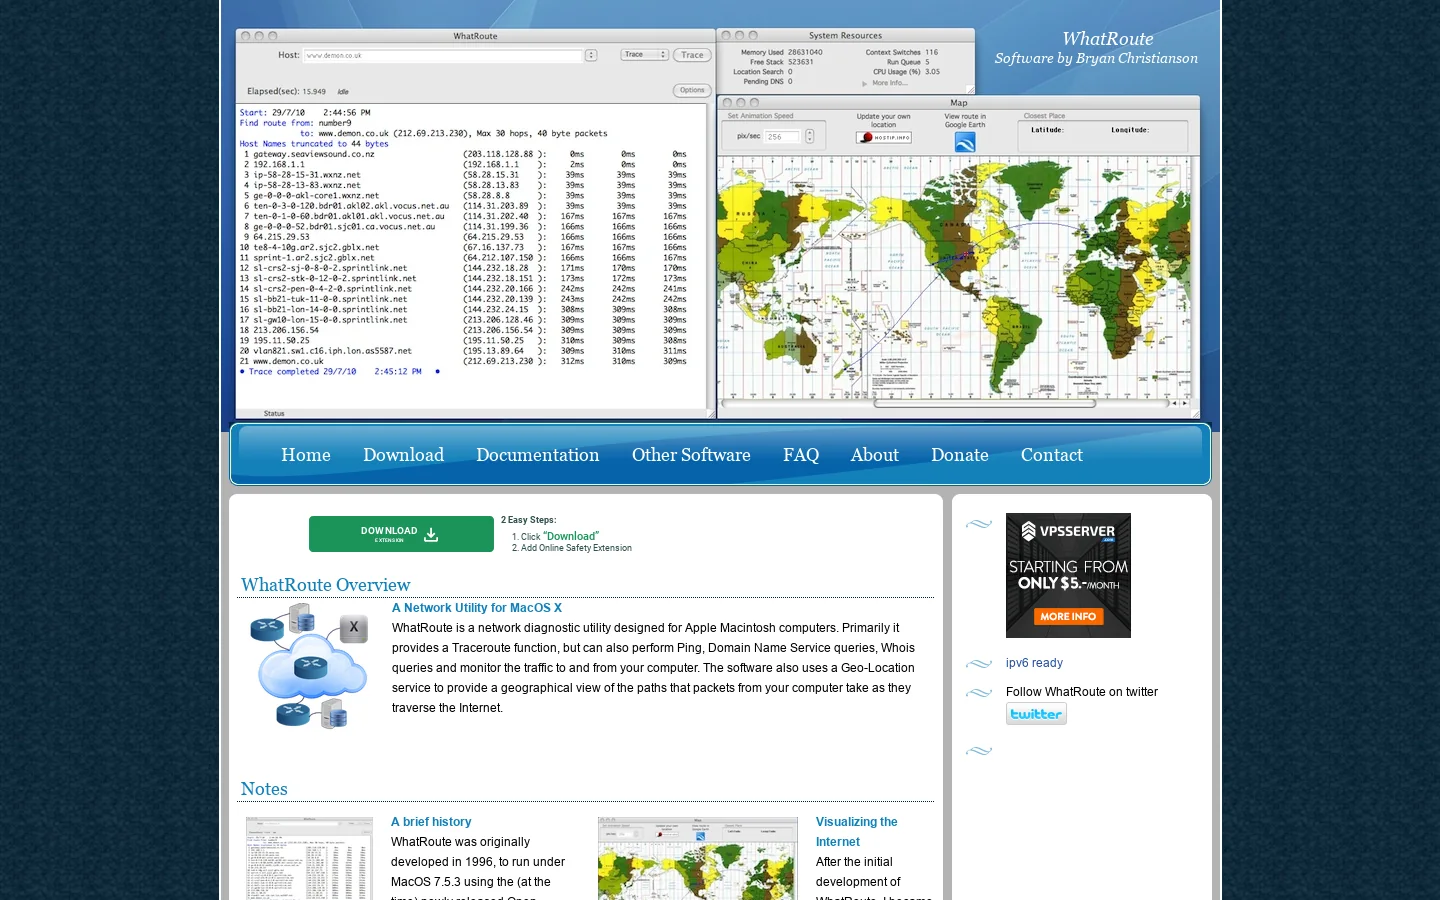Click the cloud network routers illustration
Viewport: 1440px width, 900px height.
[x=309, y=667]
